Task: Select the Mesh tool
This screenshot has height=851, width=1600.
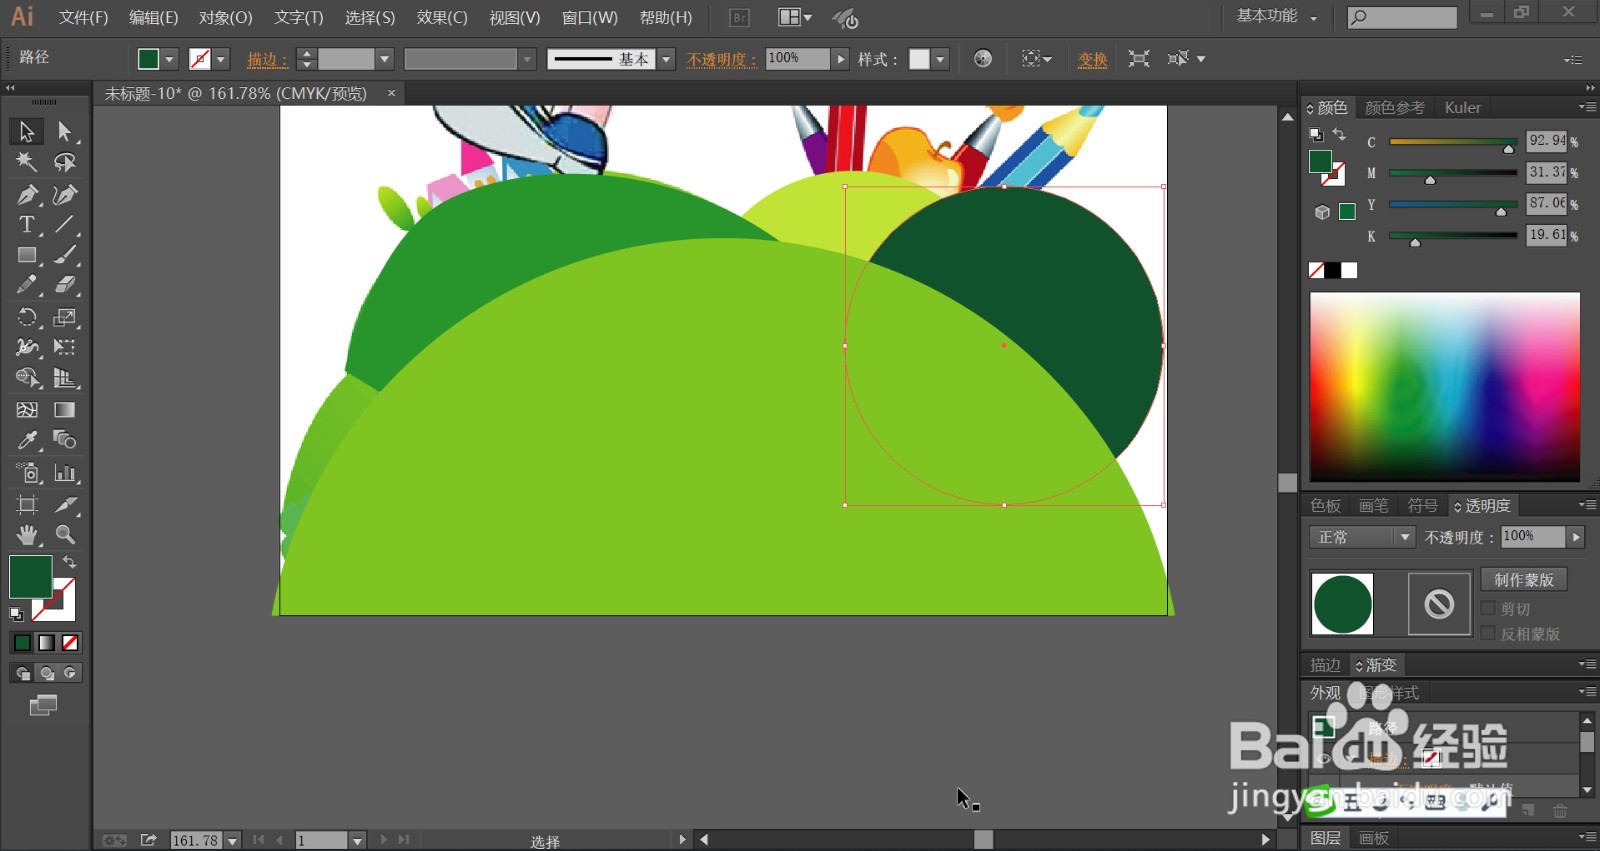Action: [26, 410]
